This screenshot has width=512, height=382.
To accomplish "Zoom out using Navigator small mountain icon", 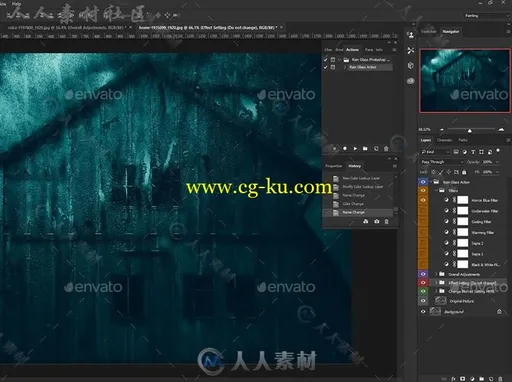I will [x=442, y=130].
